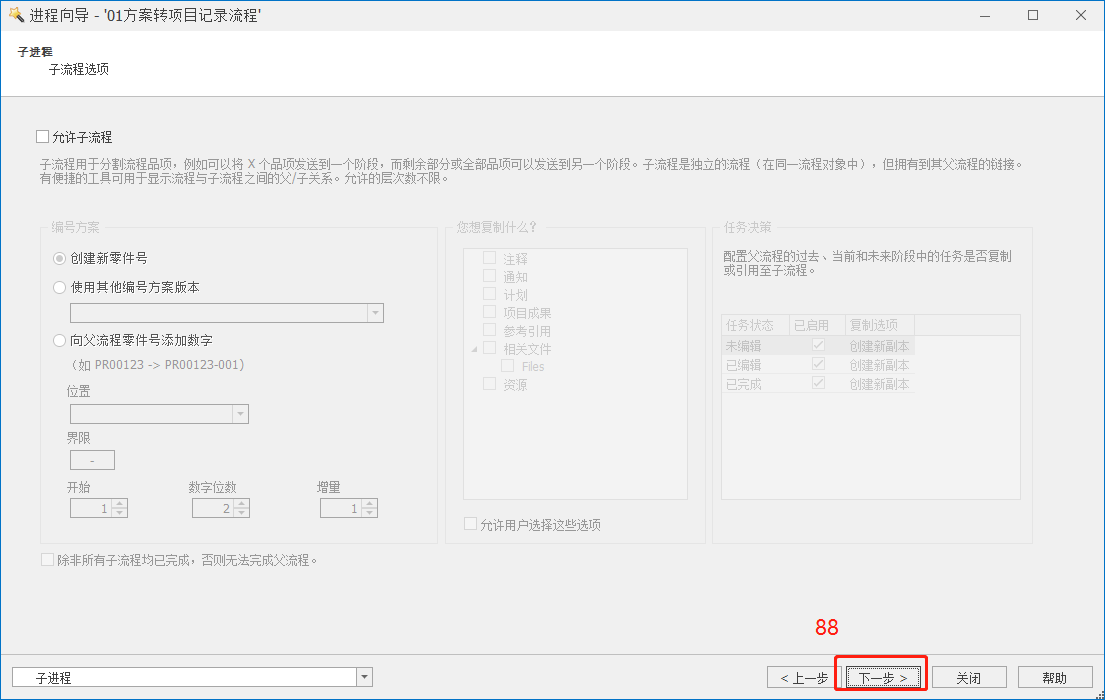This screenshot has height=700, width=1105.
Task: 选择"使用其他编号方案版本"单选按钮
Action: [x=59, y=288]
